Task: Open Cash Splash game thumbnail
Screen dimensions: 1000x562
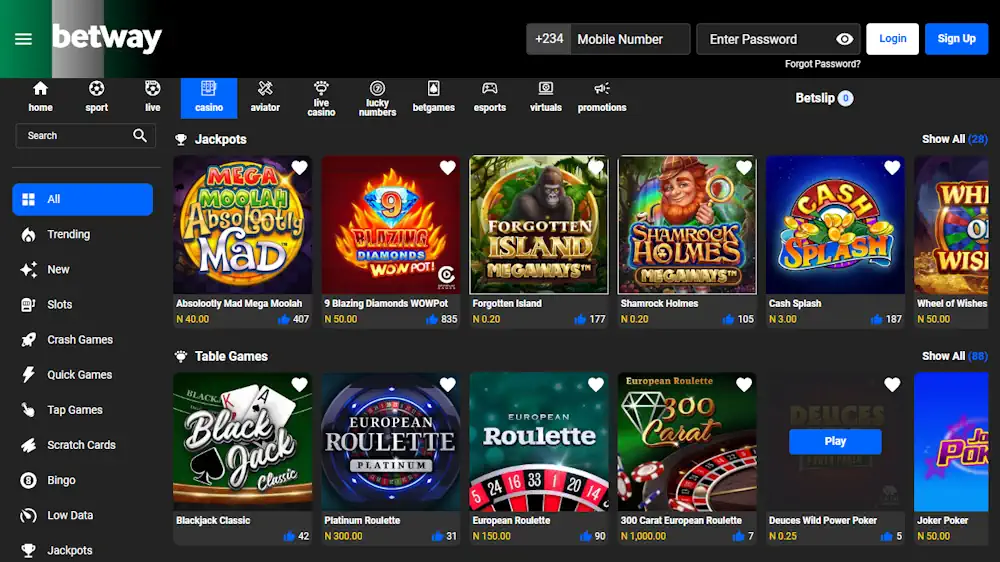Action: pyautogui.click(x=835, y=225)
